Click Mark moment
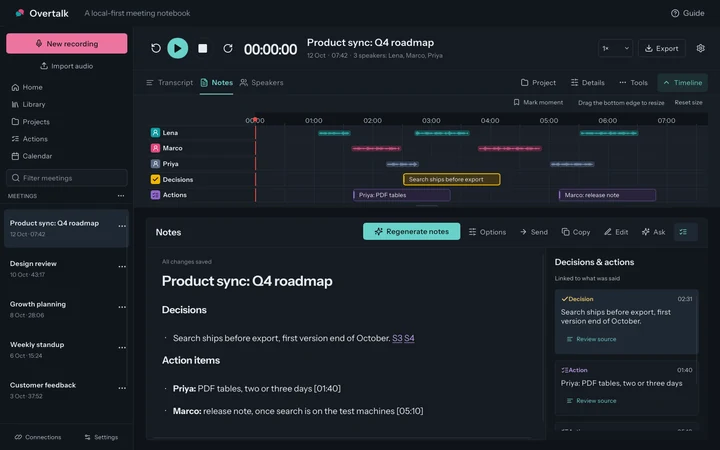Screen dimensions: 720x450 [x=538, y=102]
